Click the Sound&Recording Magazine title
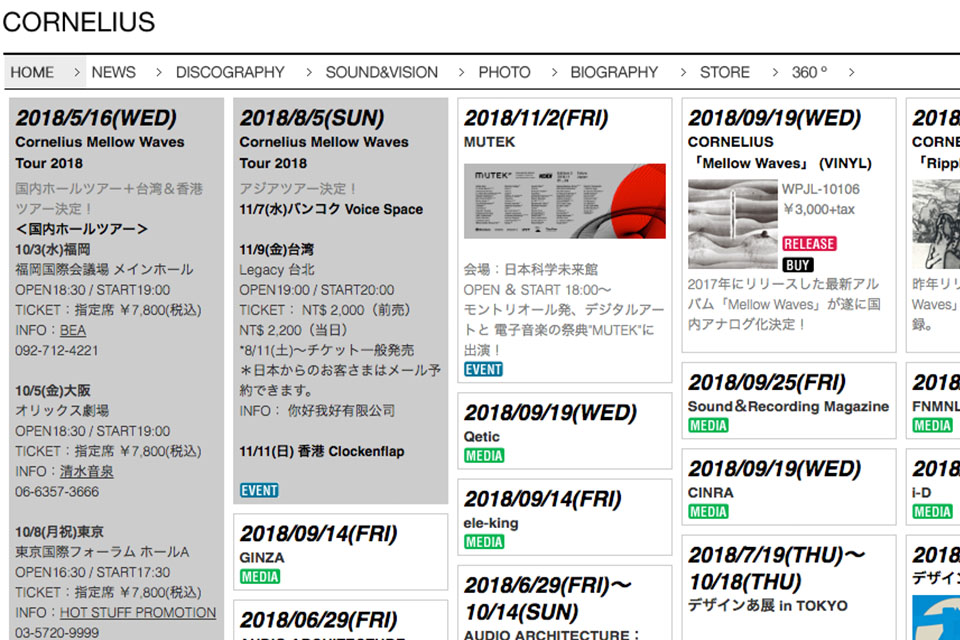This screenshot has width=960, height=640. coord(788,406)
